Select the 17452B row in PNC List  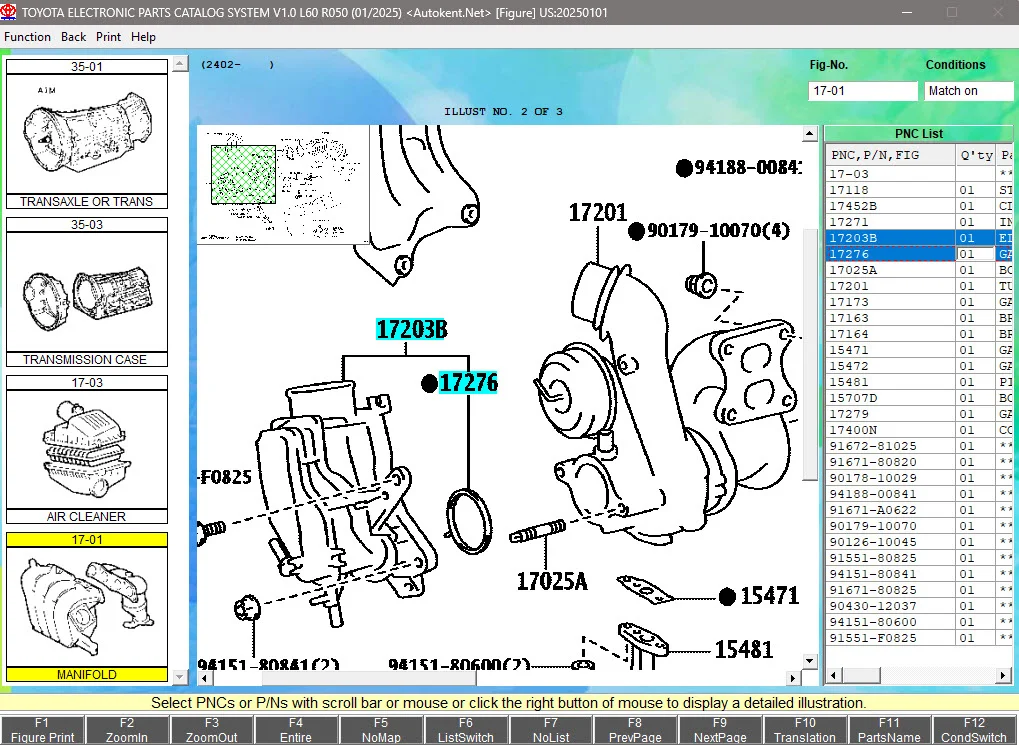pos(919,206)
